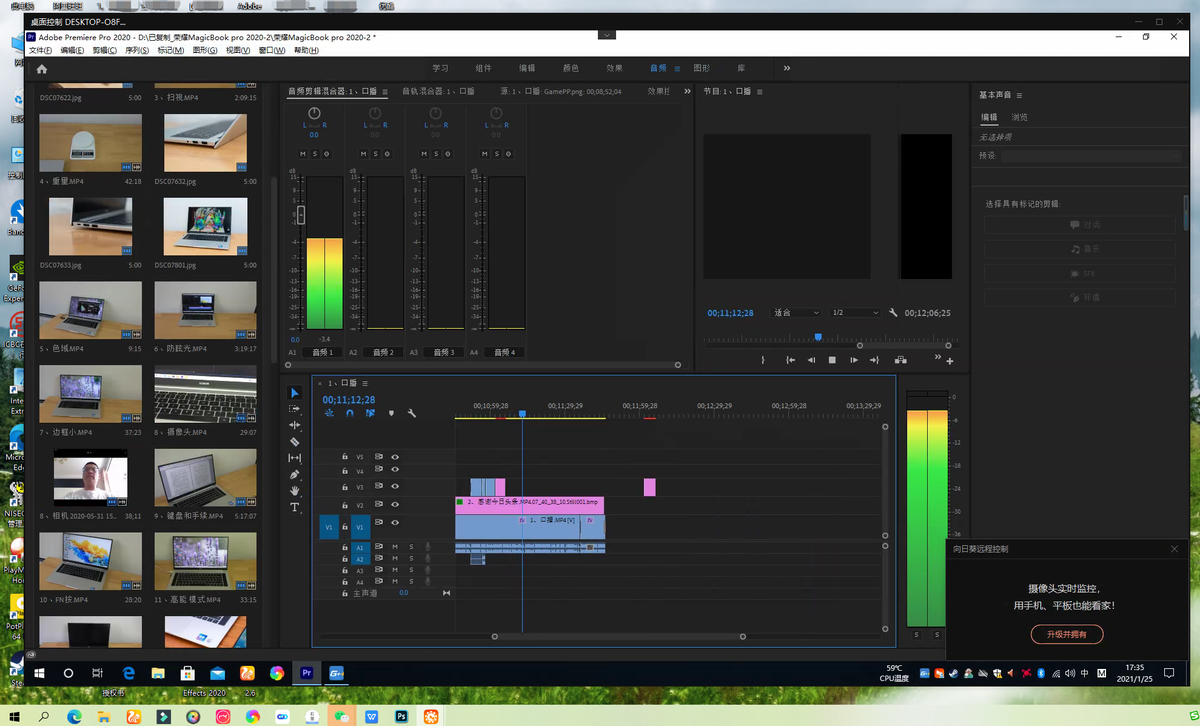Click the timeline playhead marker
Image resolution: width=1200 pixels, height=726 pixels.
tap(522, 412)
